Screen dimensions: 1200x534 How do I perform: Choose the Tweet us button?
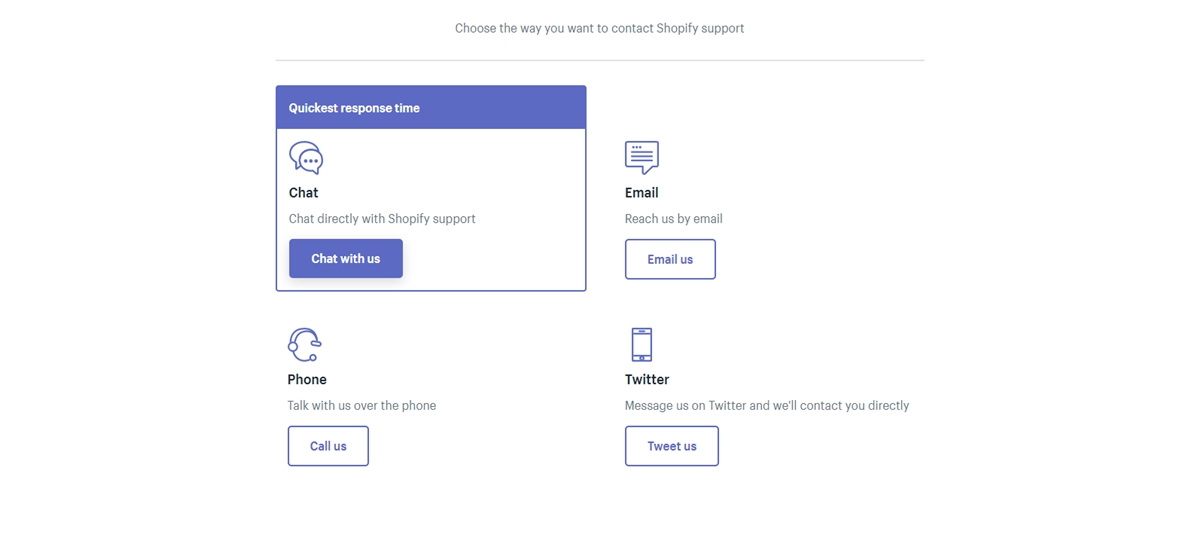pos(672,446)
